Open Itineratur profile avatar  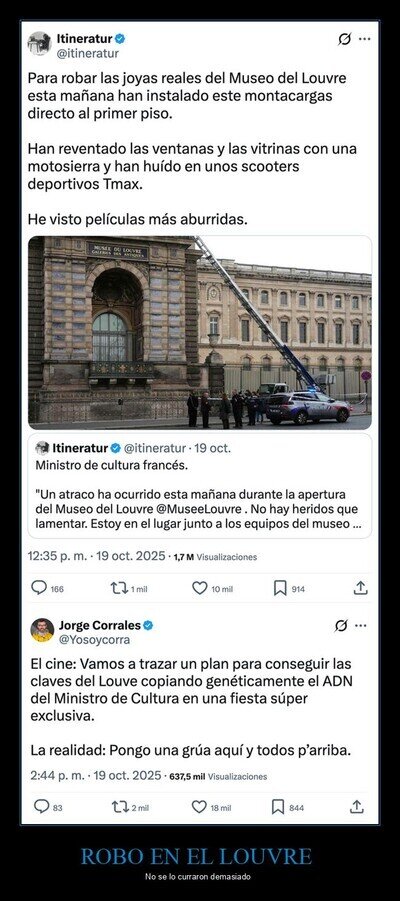pyautogui.click(x=40, y=44)
